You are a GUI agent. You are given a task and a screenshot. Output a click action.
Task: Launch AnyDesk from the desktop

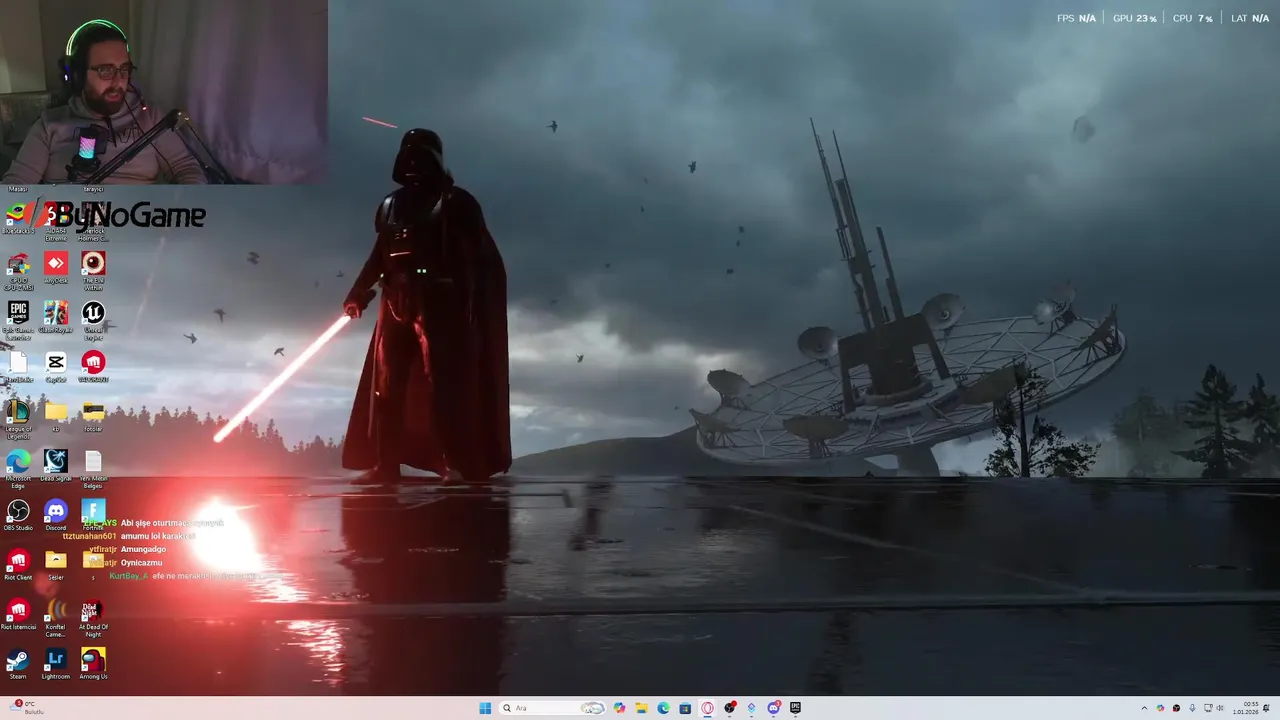click(x=56, y=267)
